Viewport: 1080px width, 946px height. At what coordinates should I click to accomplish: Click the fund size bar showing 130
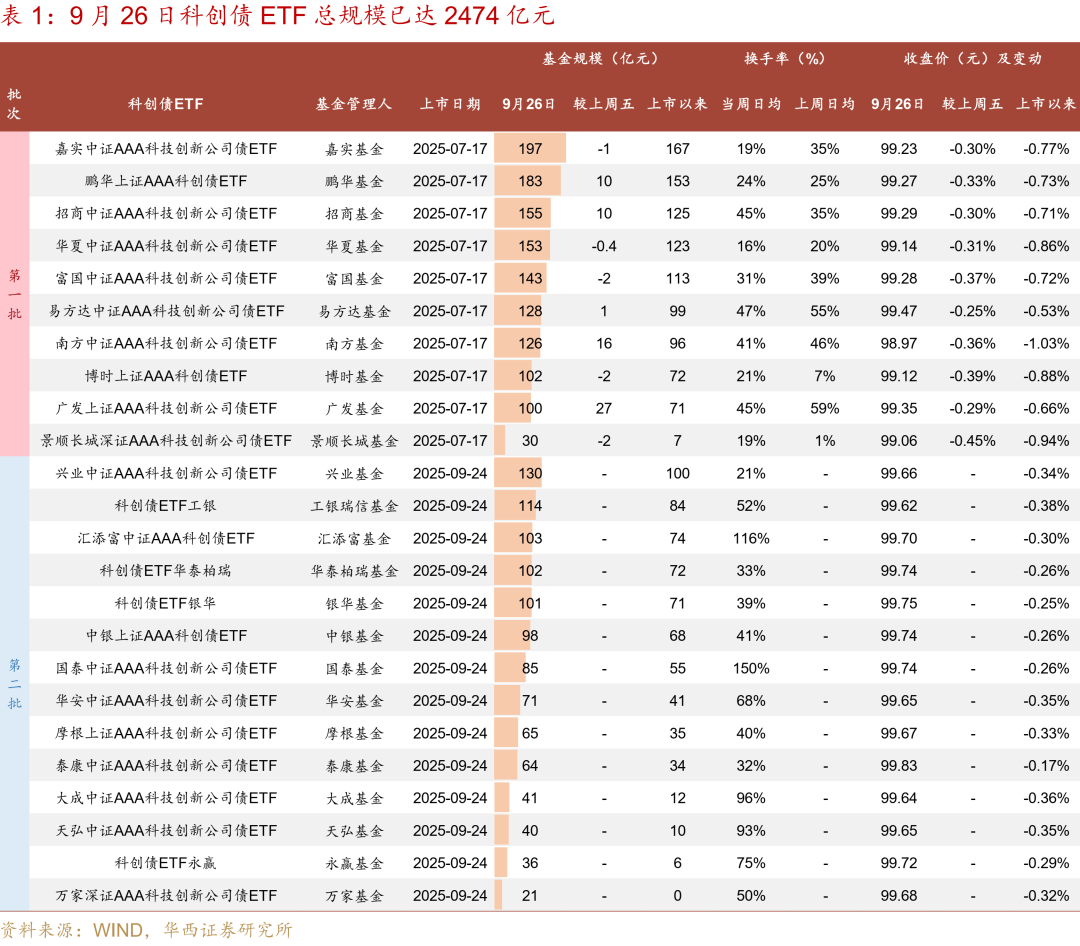pyautogui.click(x=519, y=473)
